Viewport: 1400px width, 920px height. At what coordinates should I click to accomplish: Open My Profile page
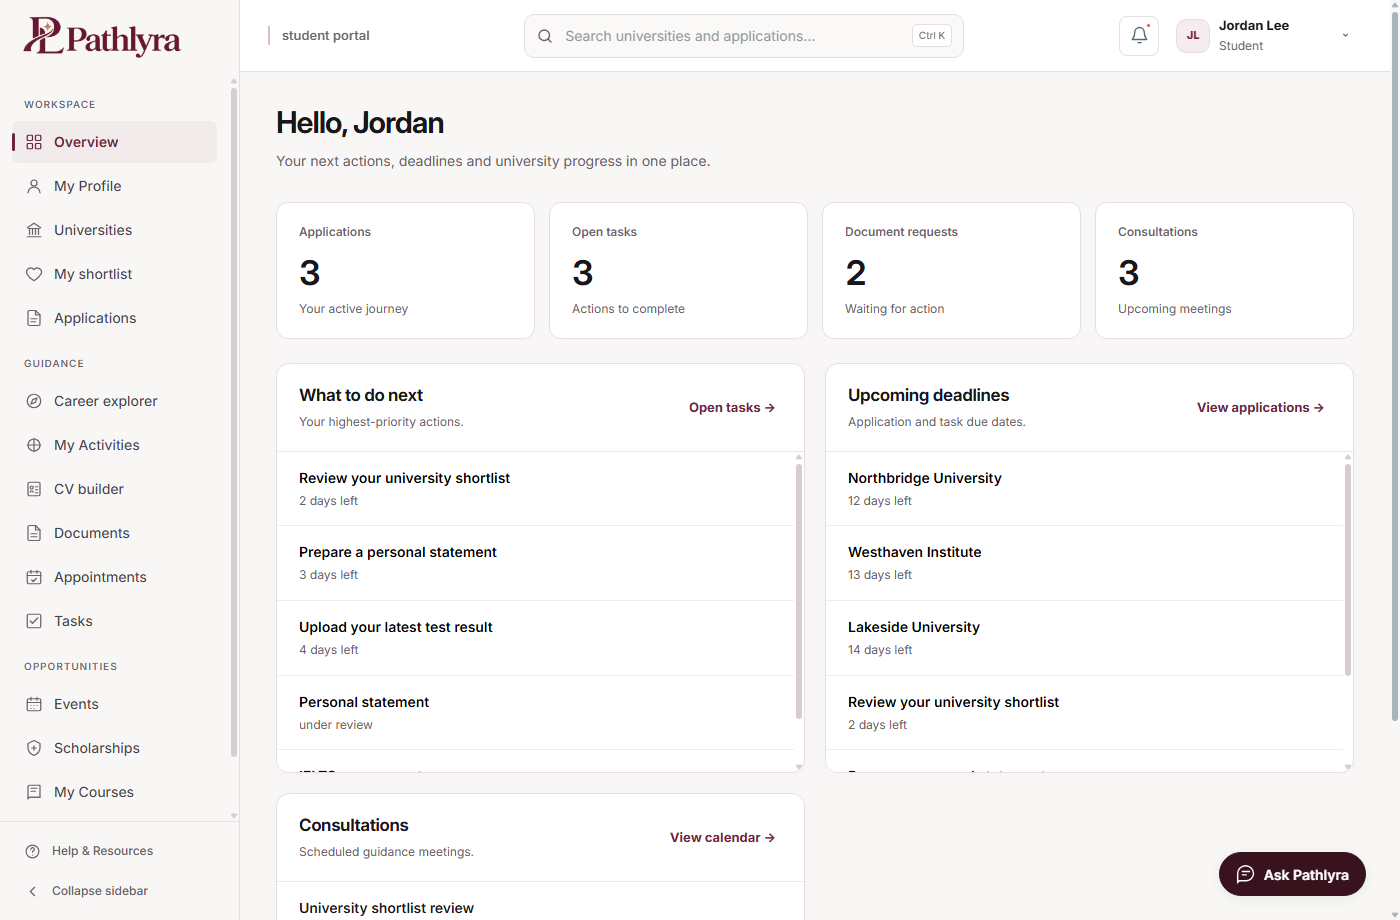[115, 186]
